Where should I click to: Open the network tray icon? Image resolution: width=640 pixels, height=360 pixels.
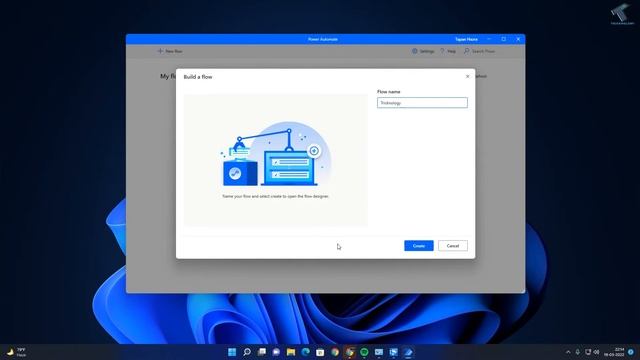point(588,352)
